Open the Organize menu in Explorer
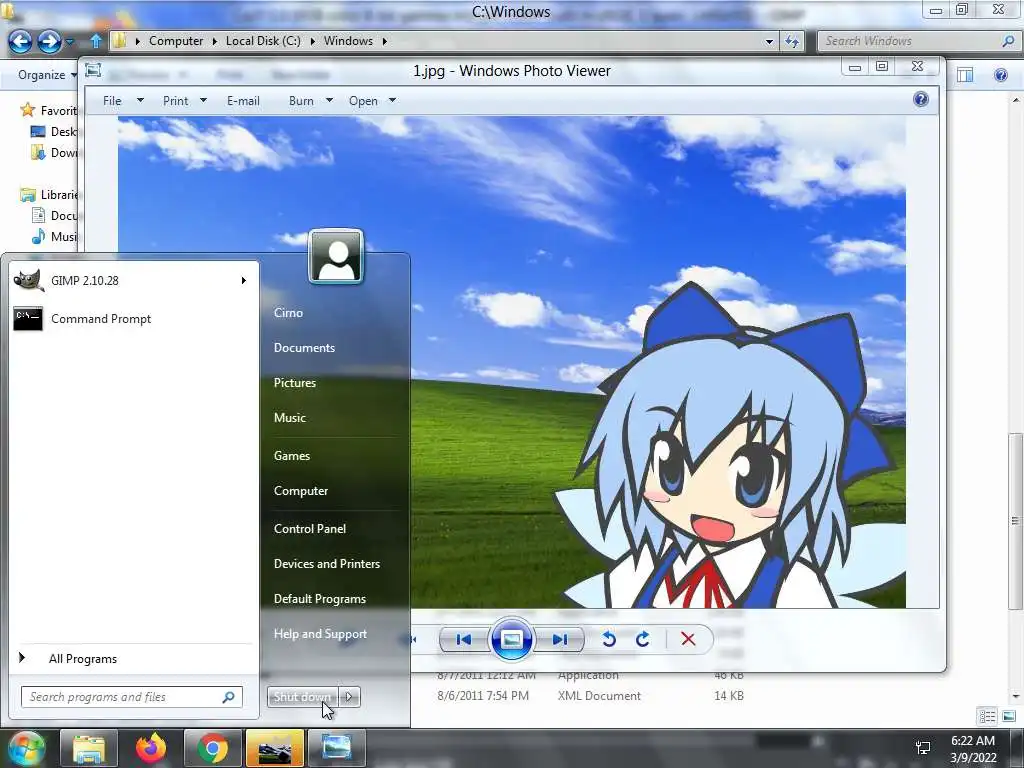 pos(46,74)
